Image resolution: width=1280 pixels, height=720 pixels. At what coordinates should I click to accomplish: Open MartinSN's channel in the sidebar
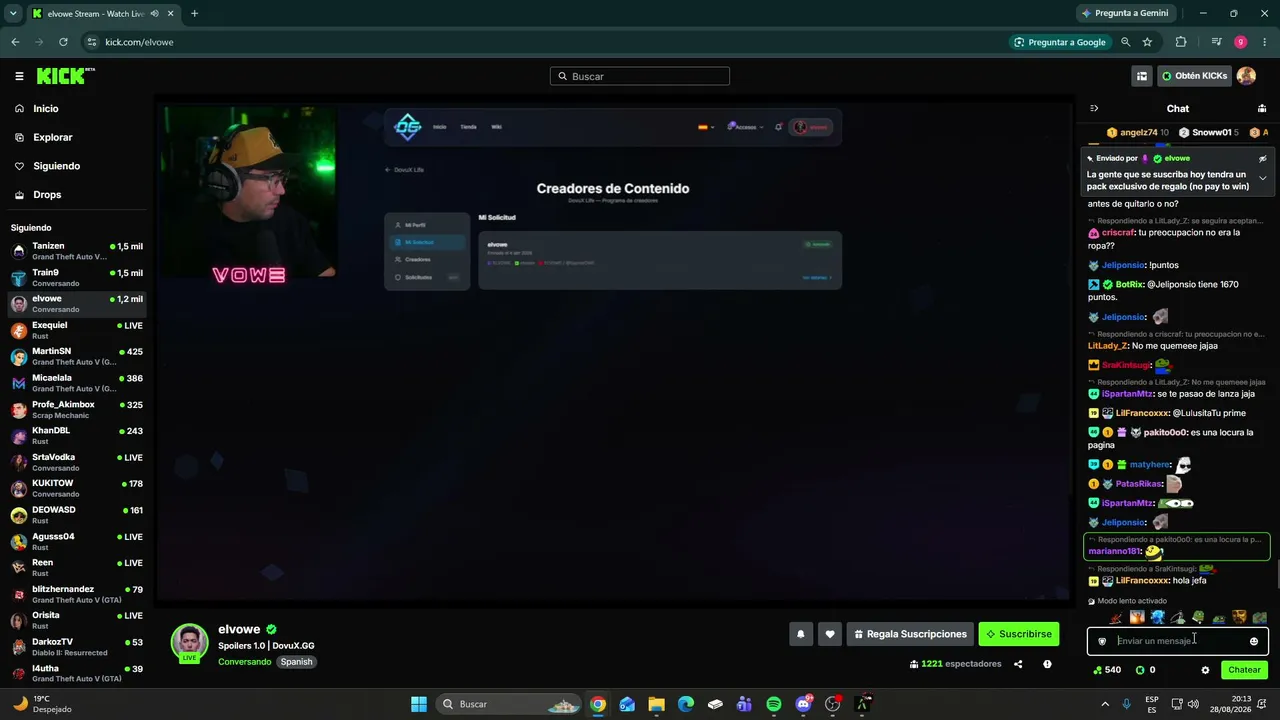pos(77,357)
